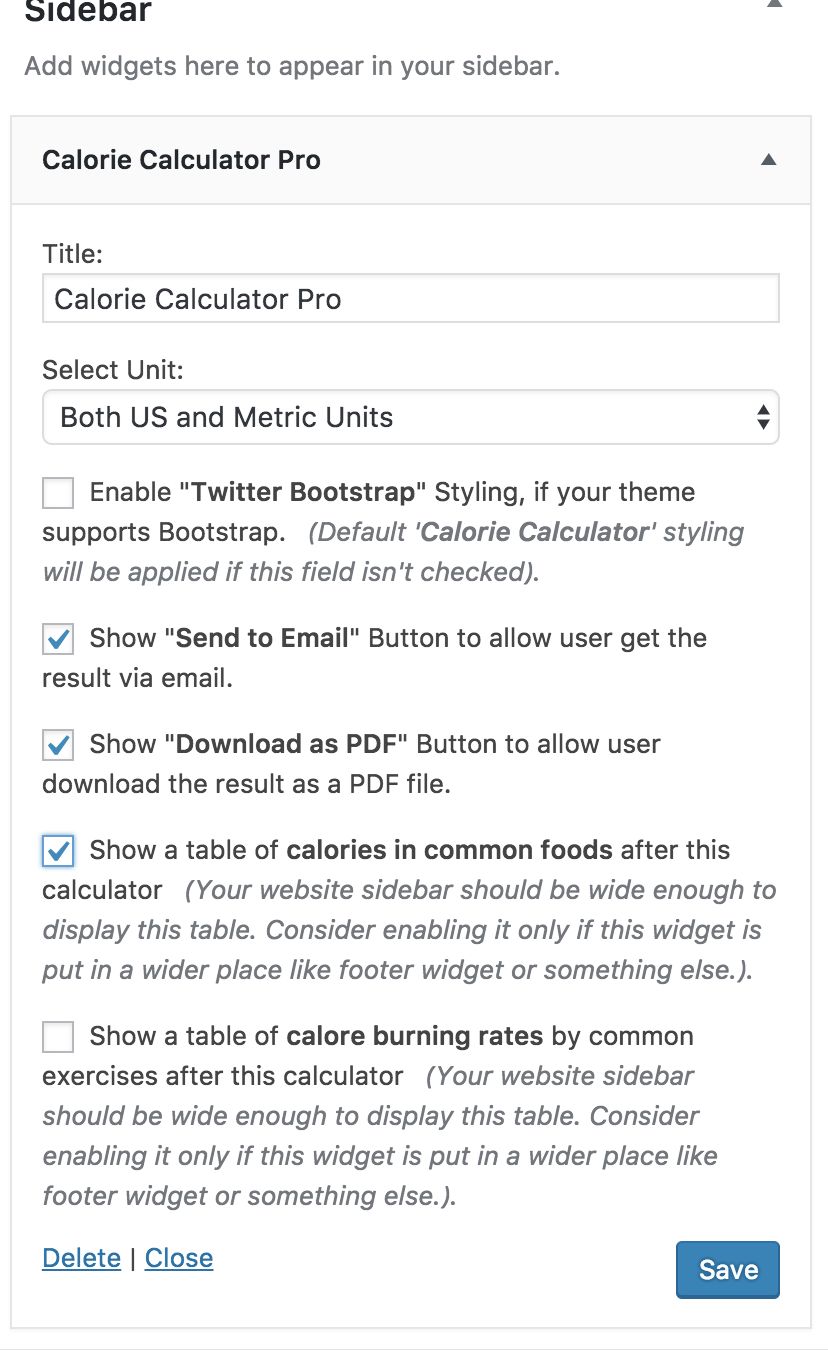Click the bold "Download as PDF" label text
Screen dimensions: 828x1350
(287, 744)
